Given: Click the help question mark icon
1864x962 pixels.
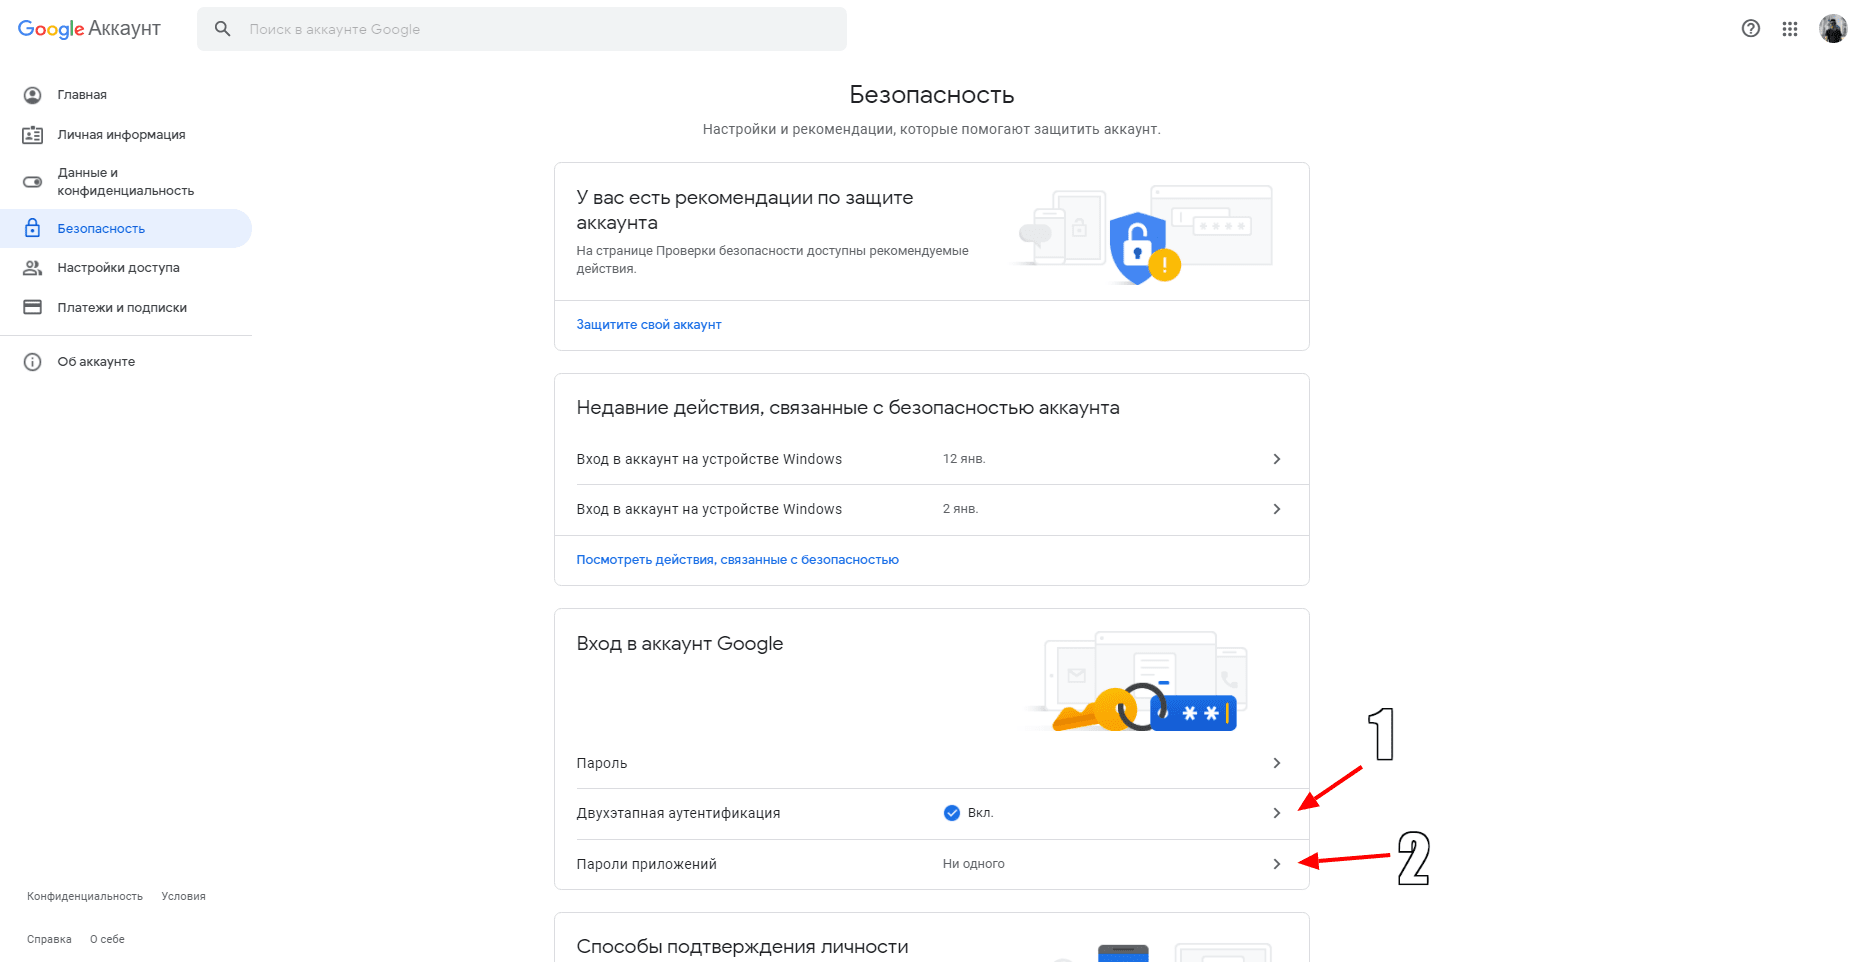Looking at the screenshot, I should pyautogui.click(x=1750, y=29).
